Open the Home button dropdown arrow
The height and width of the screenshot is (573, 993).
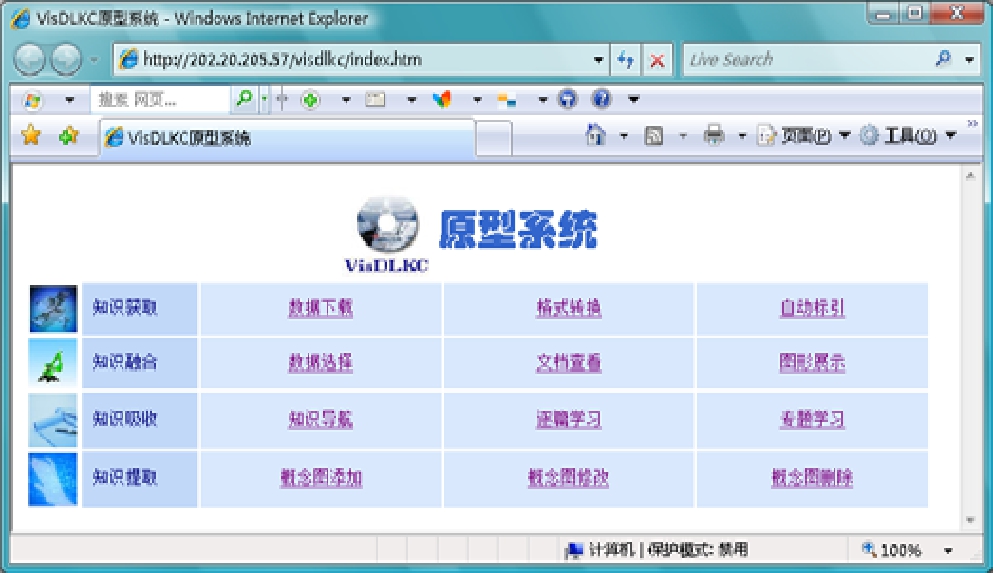tap(624, 135)
